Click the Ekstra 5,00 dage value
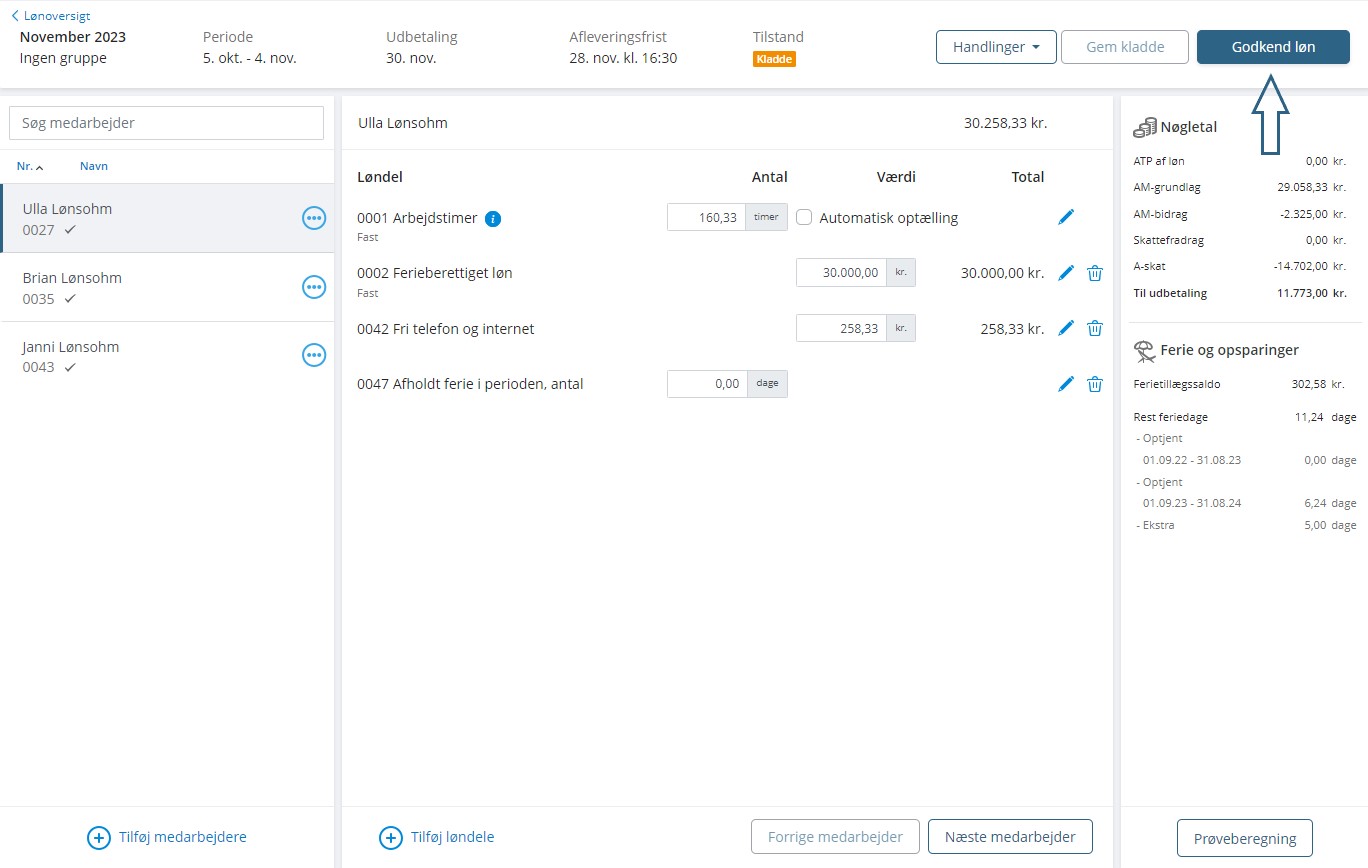1368x868 pixels. 1330,525
